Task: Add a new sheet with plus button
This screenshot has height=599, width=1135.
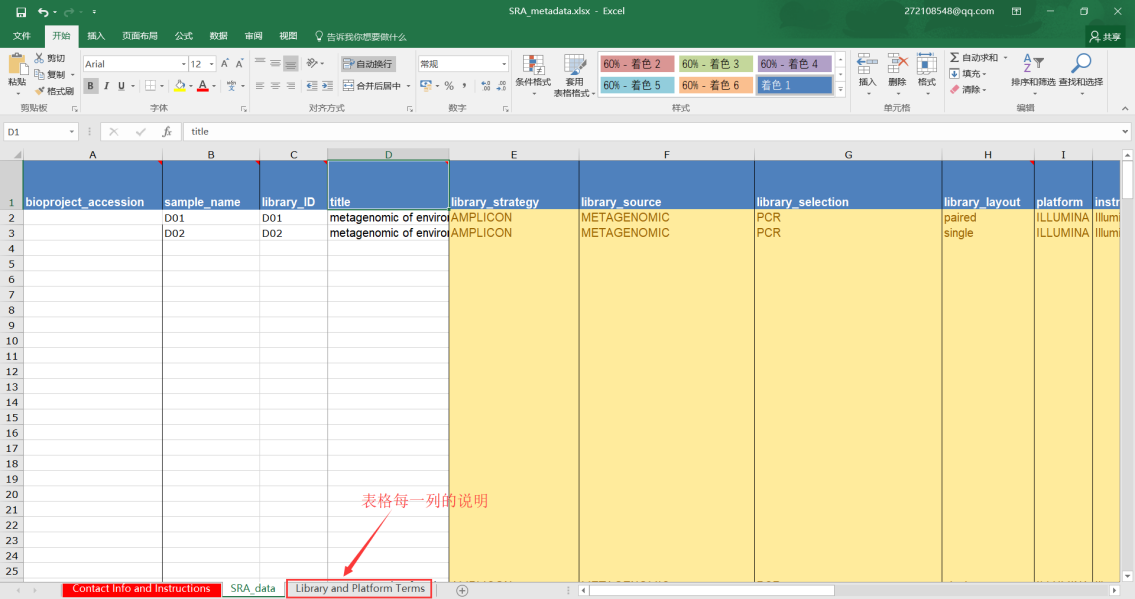Action: pyautogui.click(x=462, y=590)
